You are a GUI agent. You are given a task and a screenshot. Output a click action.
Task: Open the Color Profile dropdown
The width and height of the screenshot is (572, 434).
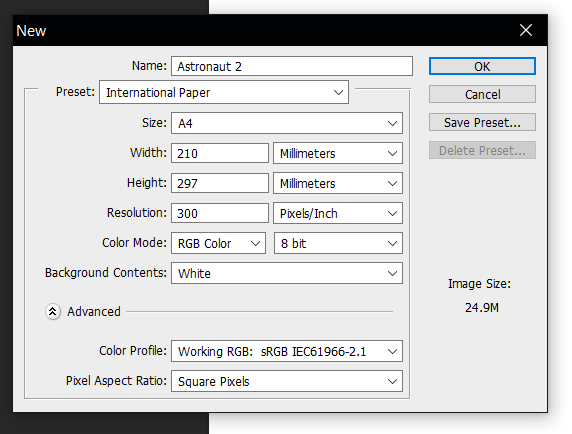(x=287, y=351)
